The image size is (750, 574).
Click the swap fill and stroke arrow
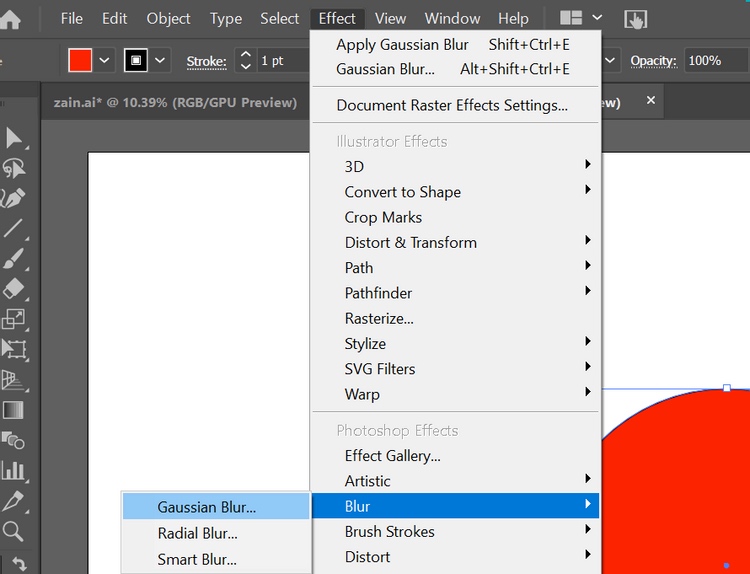pos(19,563)
